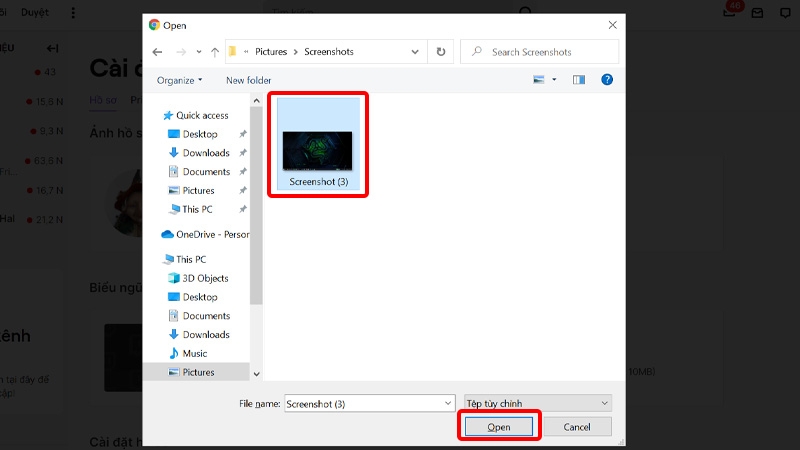The width and height of the screenshot is (800, 450).
Task: Refresh the Screenshots folder
Action: click(x=441, y=52)
